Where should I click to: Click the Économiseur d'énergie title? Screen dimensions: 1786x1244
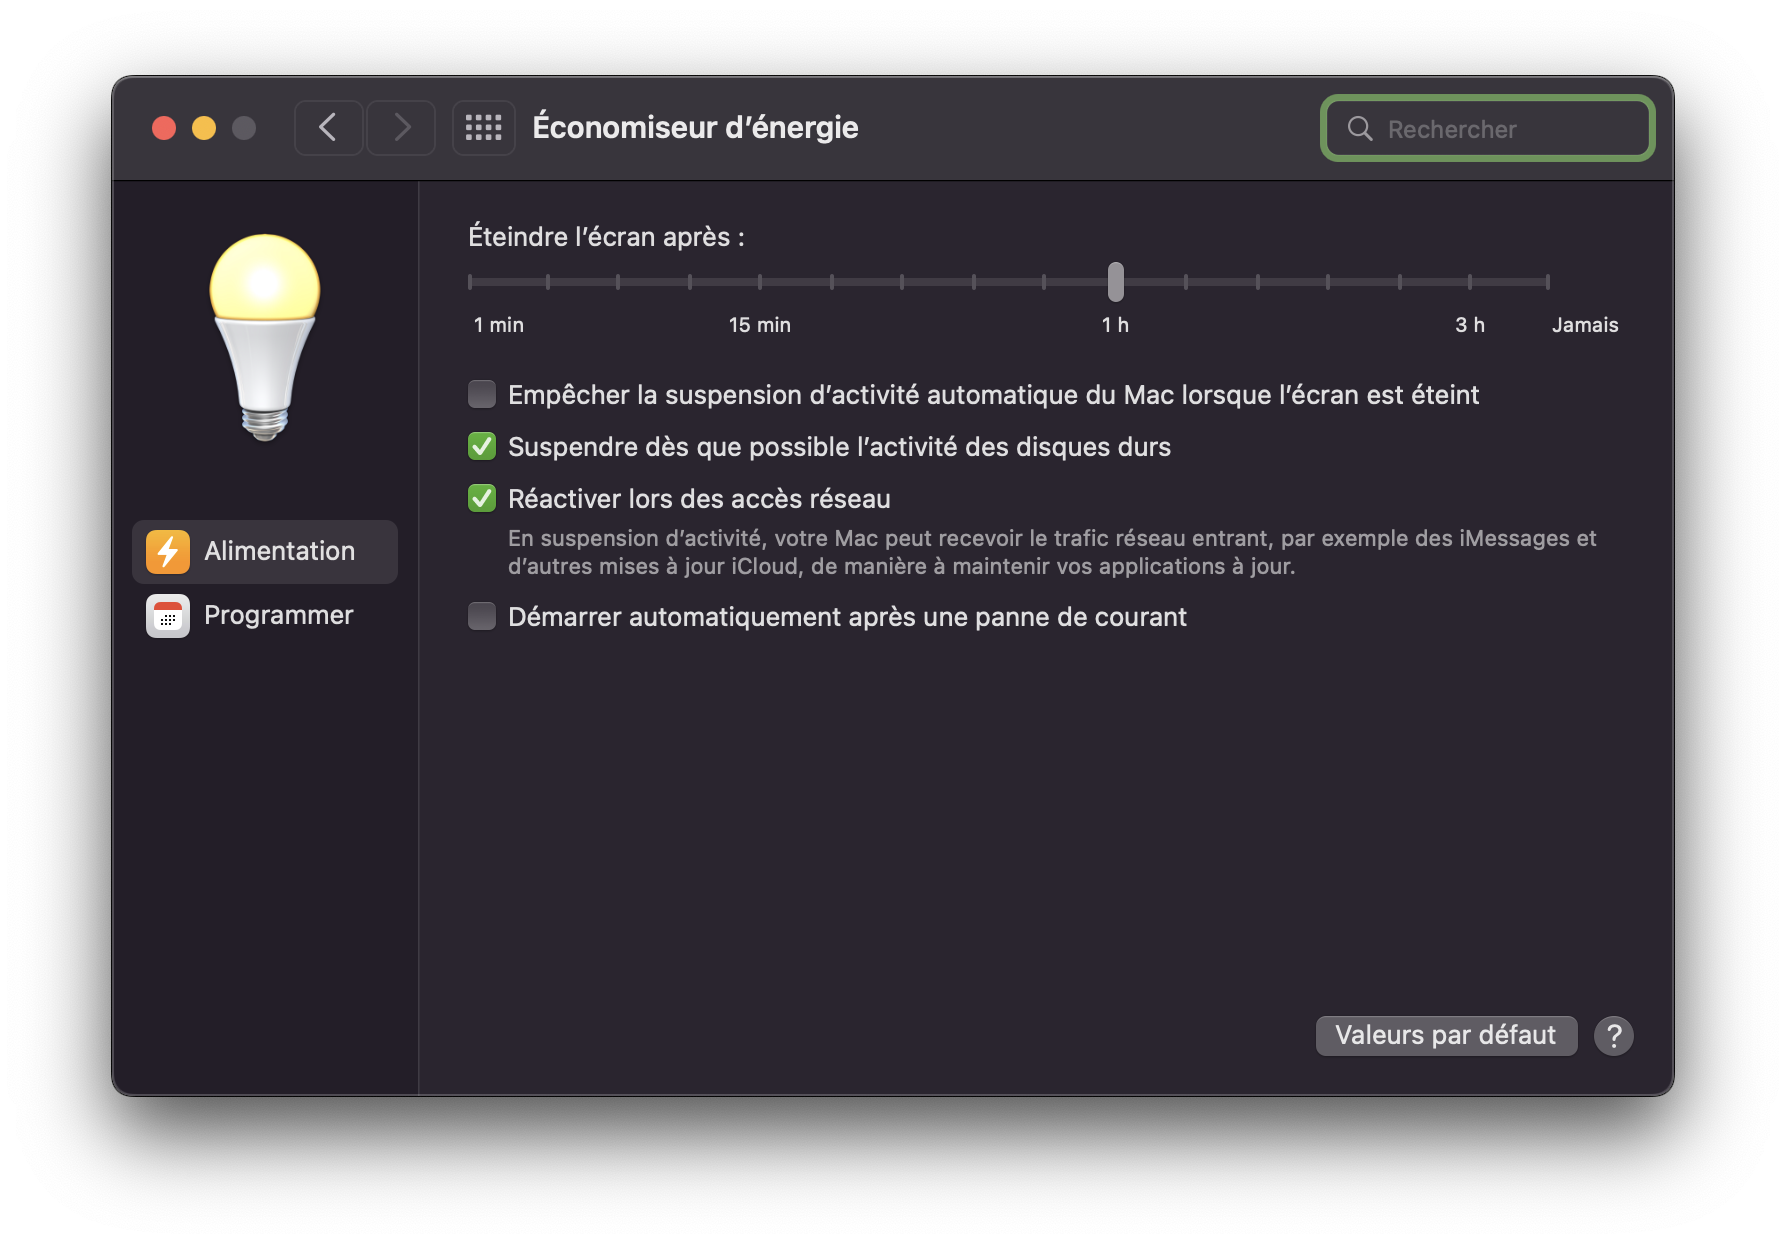pyautogui.click(x=696, y=128)
